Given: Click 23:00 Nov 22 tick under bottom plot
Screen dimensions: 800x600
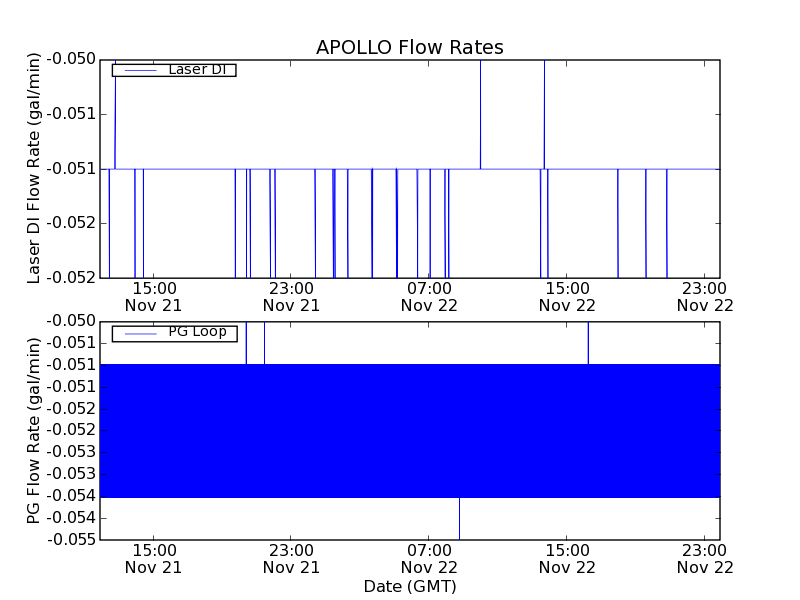Looking at the screenshot, I should click(704, 558).
